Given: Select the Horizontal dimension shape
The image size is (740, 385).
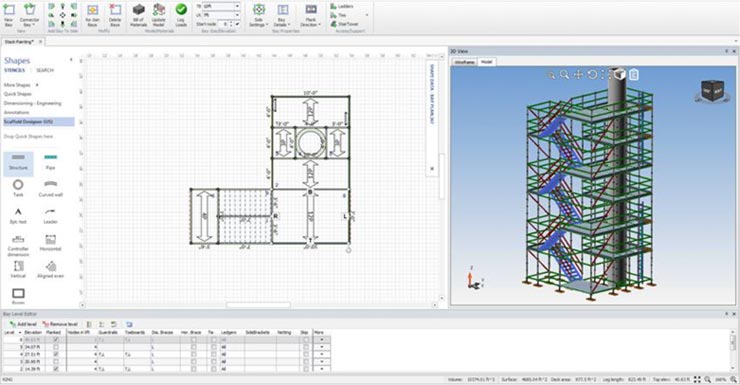Looking at the screenshot, I should point(50,243).
